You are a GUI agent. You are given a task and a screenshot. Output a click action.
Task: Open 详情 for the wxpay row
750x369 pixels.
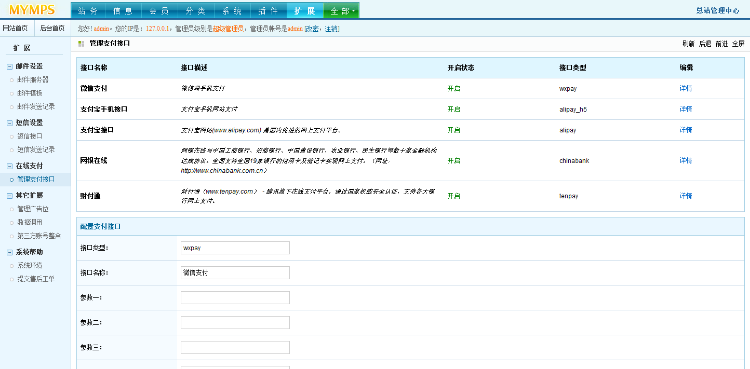coord(685,89)
